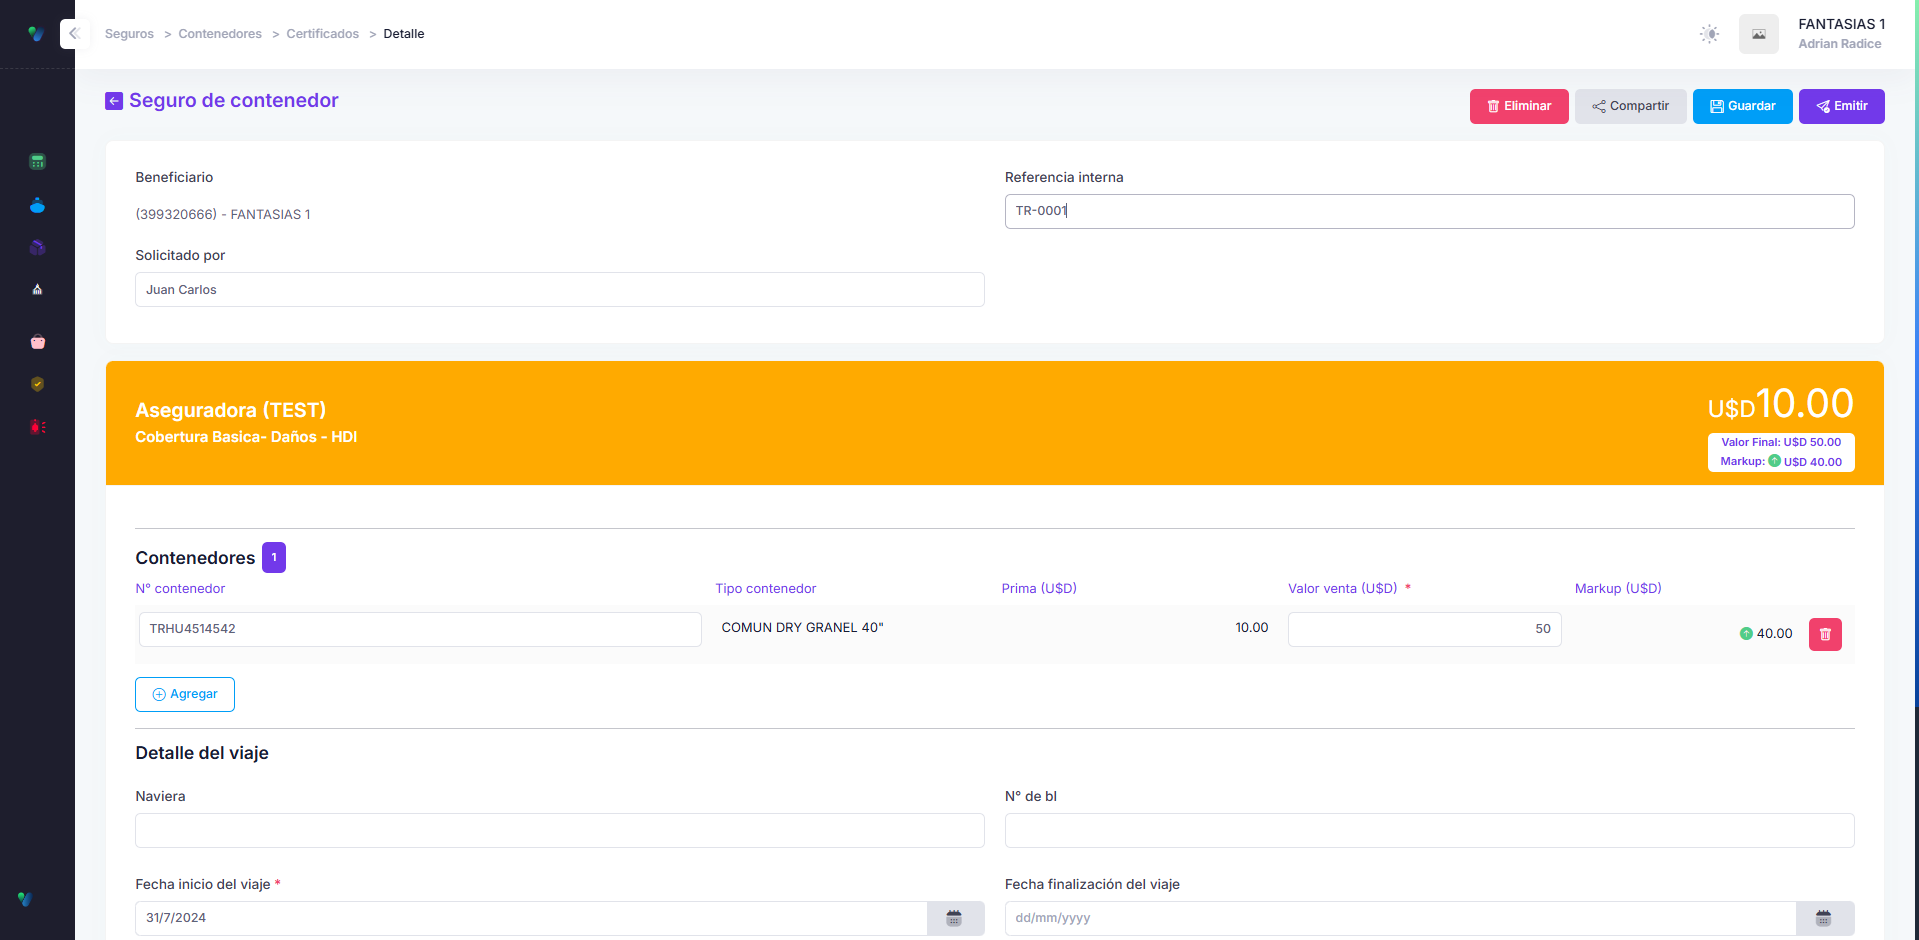Save with the Guardar button
Viewport: 1919px width, 940px height.
click(x=1742, y=106)
